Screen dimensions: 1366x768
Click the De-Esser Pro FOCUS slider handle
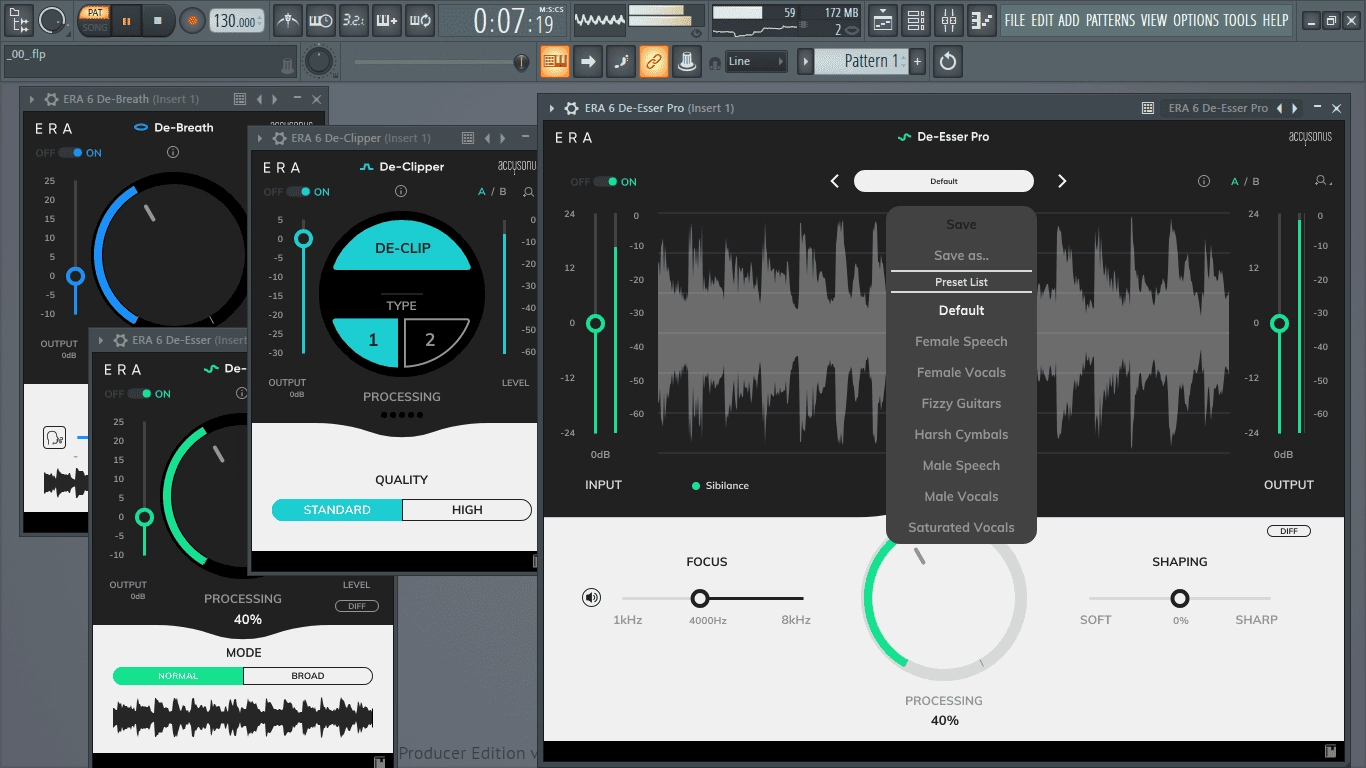pos(700,598)
